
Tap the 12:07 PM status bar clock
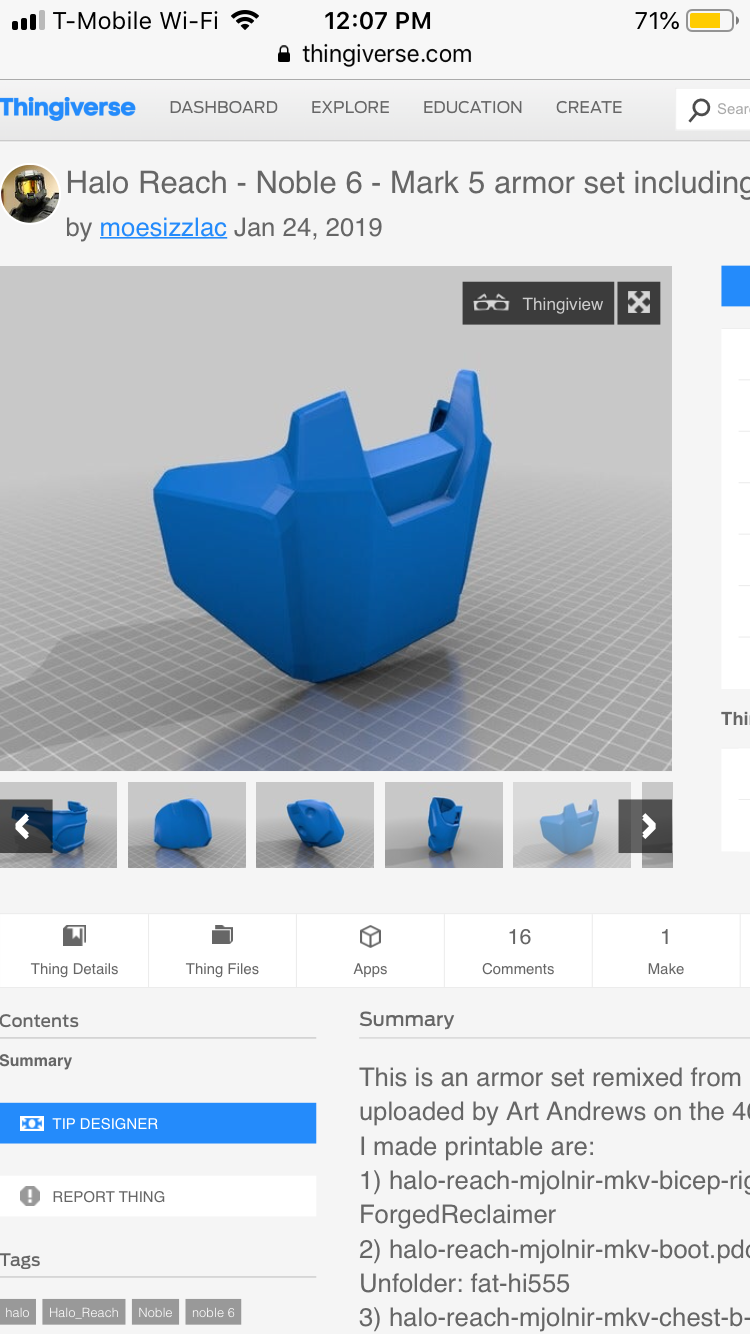pos(378,20)
